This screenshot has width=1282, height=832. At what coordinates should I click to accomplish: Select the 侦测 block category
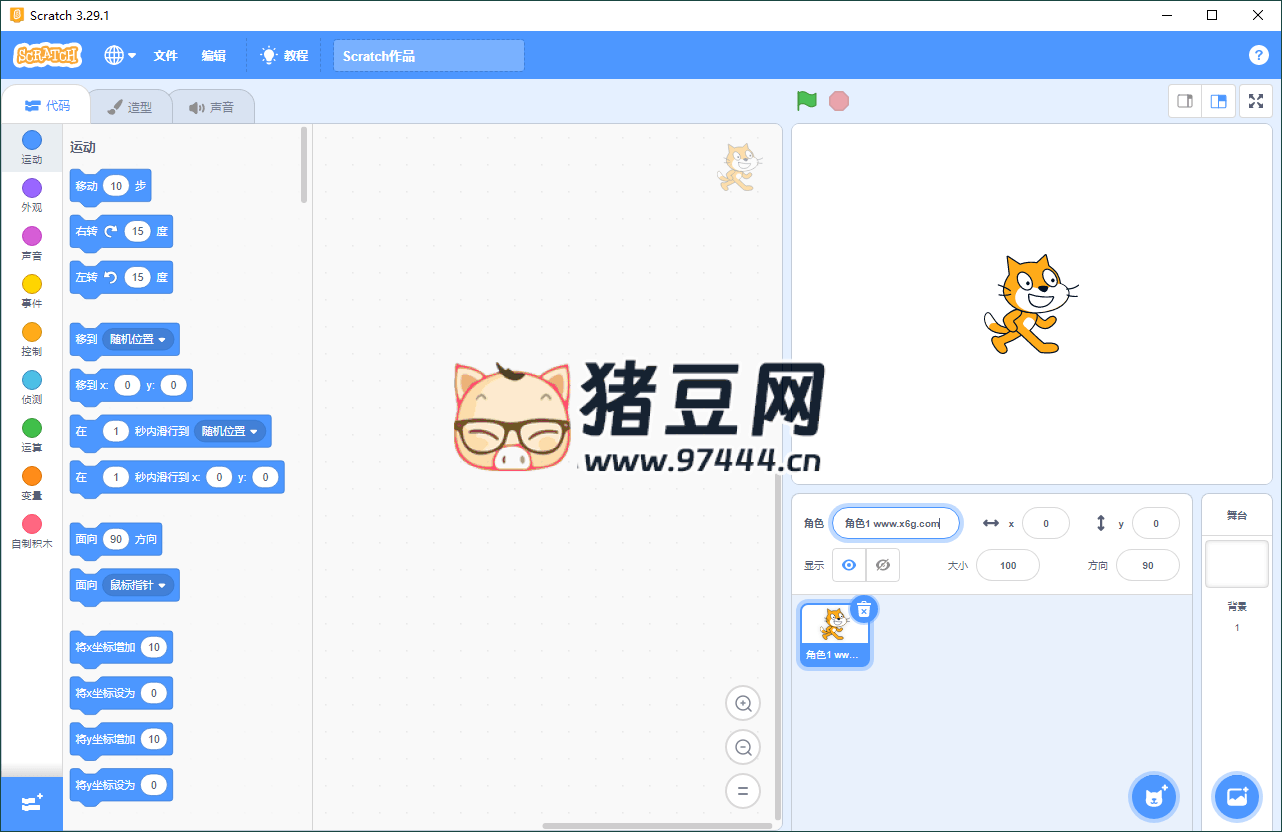coord(32,387)
